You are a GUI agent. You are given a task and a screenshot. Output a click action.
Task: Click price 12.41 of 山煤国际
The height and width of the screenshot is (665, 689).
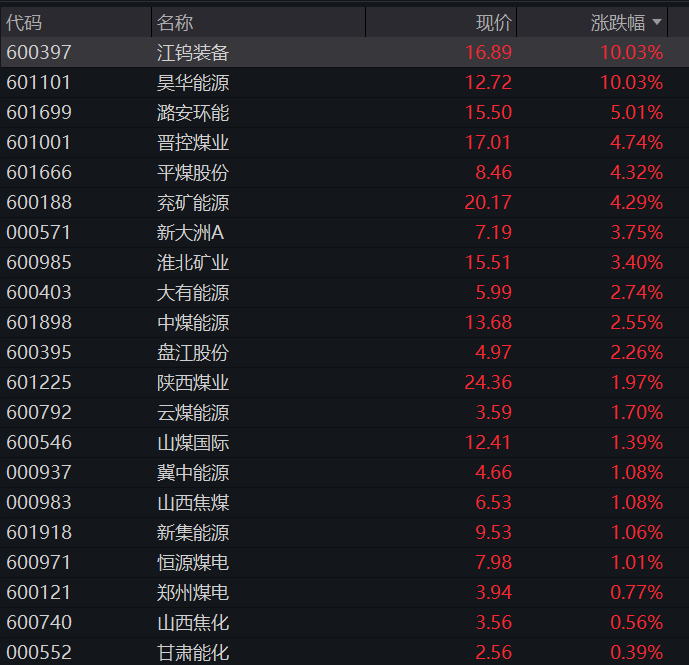(x=488, y=443)
